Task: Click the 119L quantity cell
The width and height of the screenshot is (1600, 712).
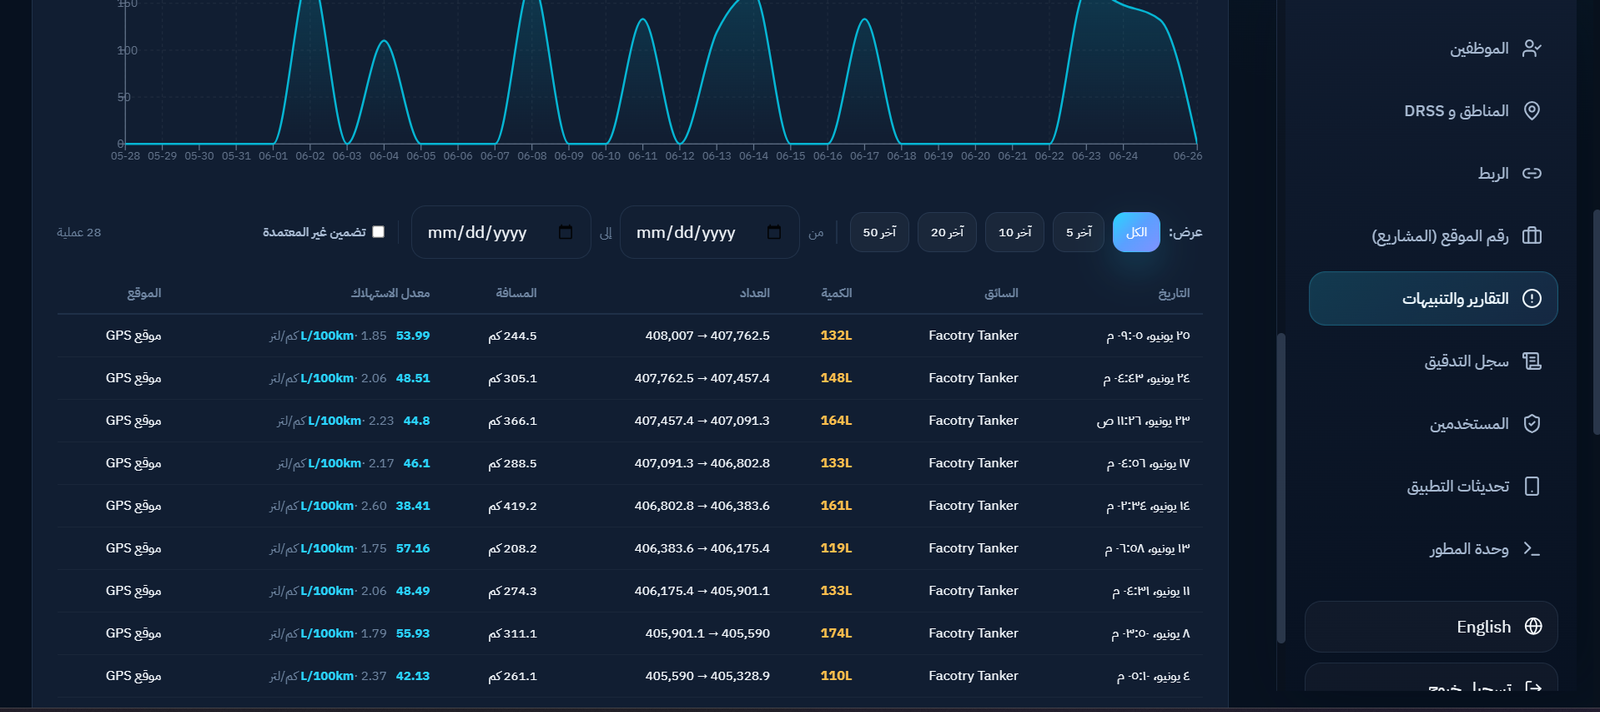Action: pyautogui.click(x=836, y=548)
